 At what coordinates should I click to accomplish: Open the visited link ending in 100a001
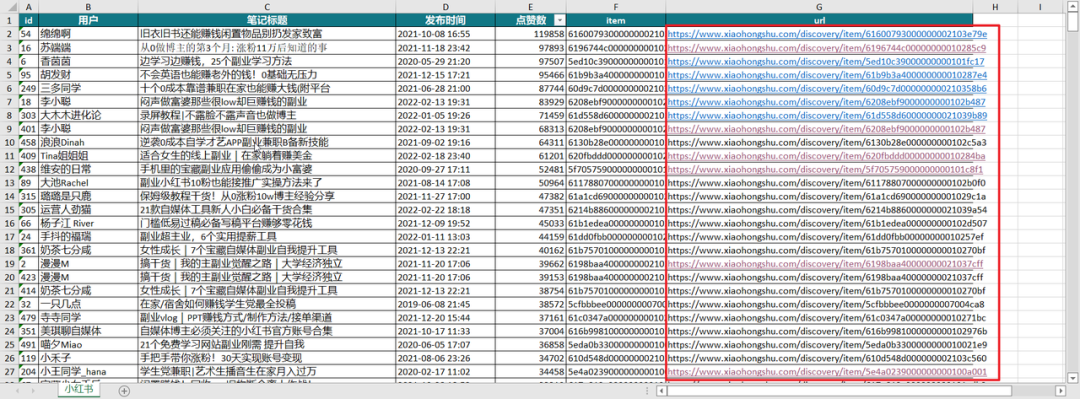827,371
